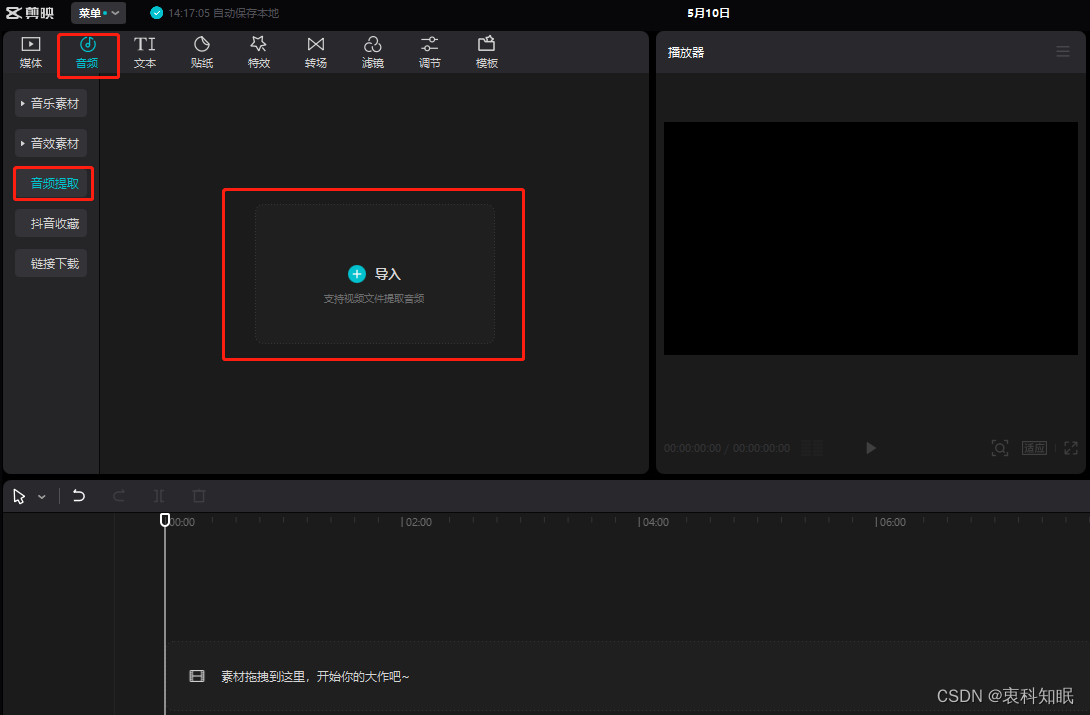Click the undo arrow in timeline toolbar
Viewport: 1090px width, 715px height.
[79, 496]
